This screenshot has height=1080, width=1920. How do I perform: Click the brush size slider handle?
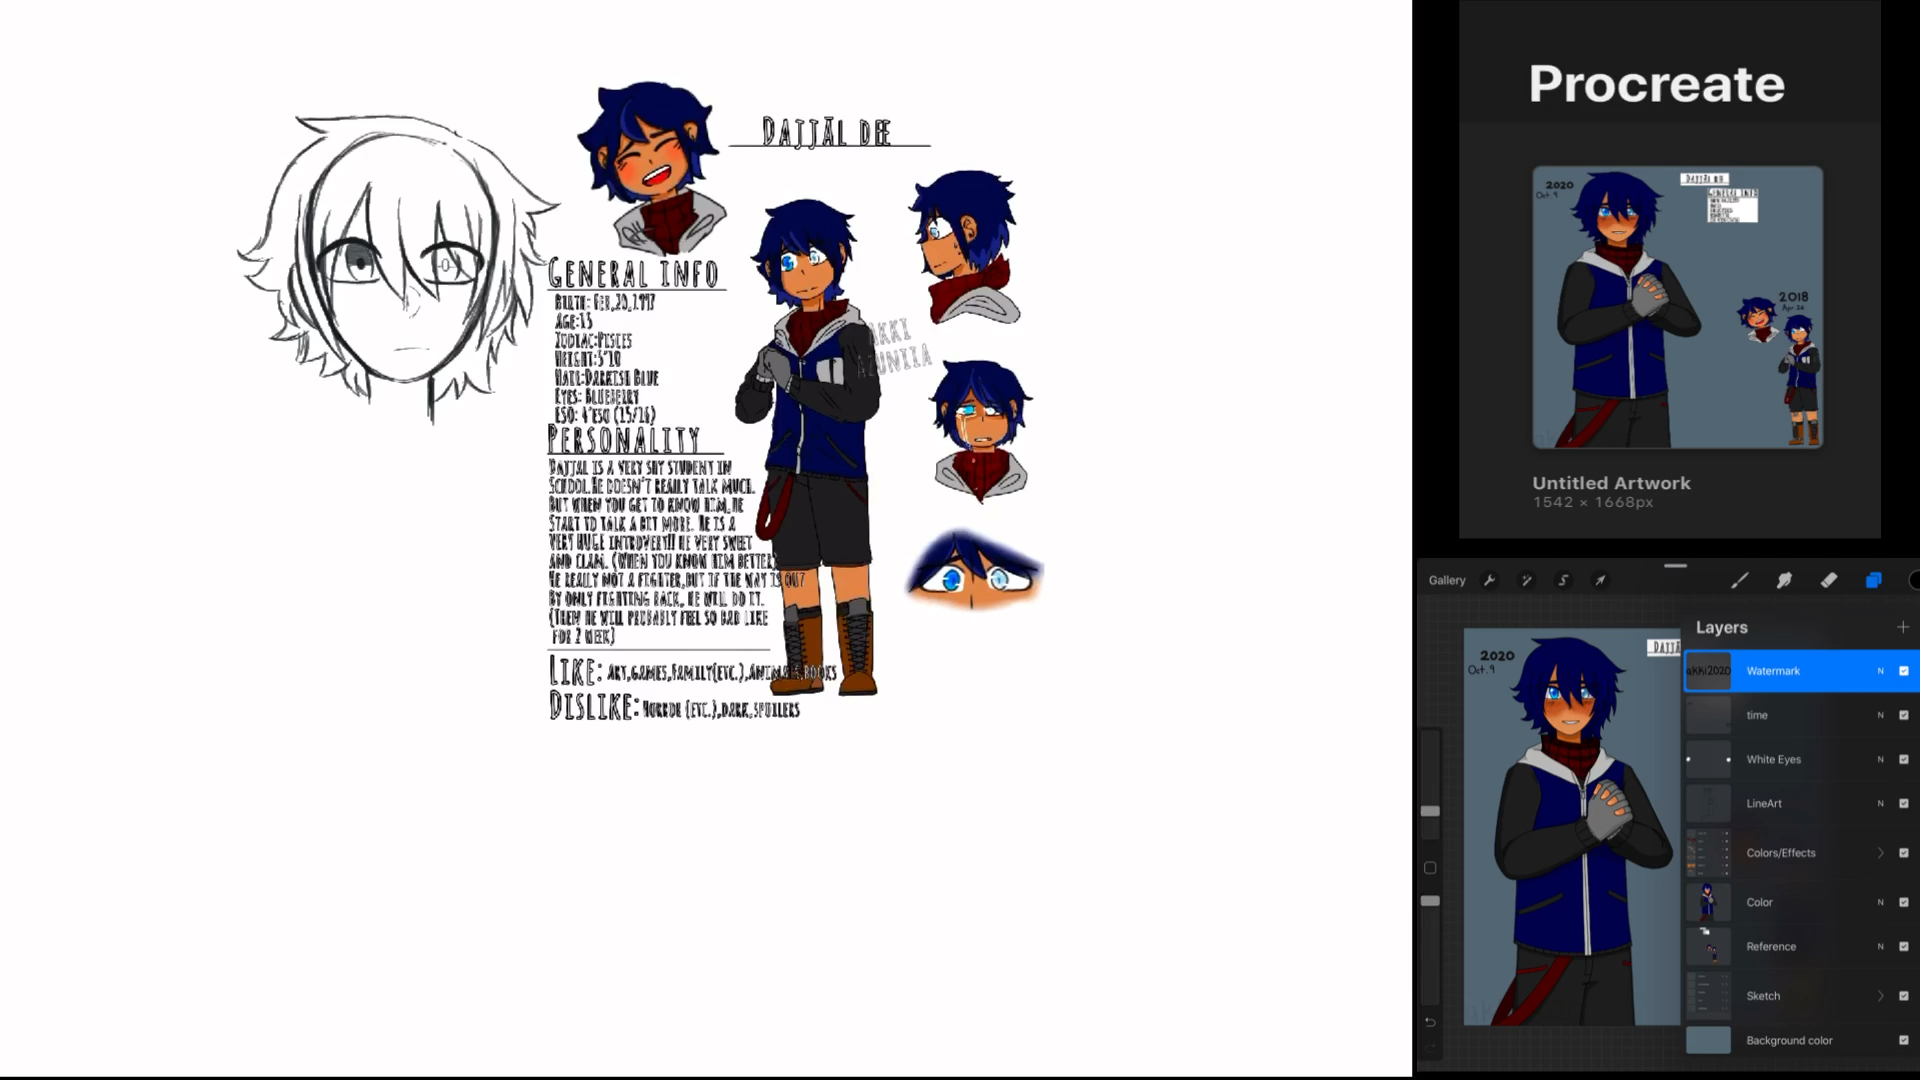(x=1430, y=811)
